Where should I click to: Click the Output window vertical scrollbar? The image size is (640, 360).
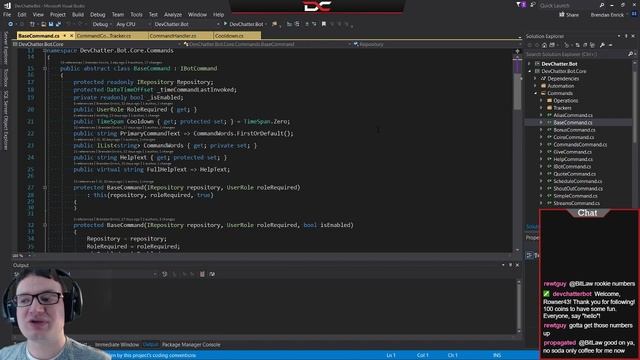519,306
